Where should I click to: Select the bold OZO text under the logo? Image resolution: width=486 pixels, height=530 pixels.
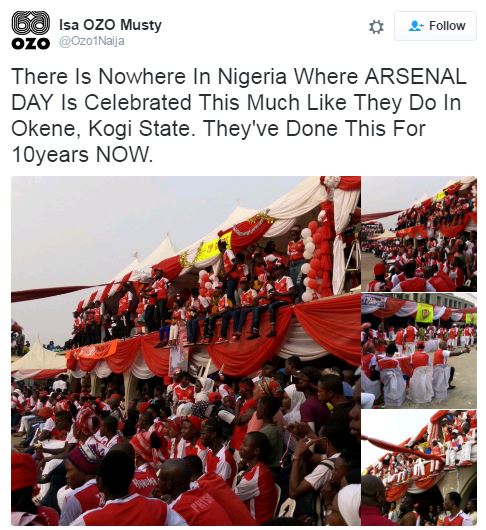coord(31,44)
